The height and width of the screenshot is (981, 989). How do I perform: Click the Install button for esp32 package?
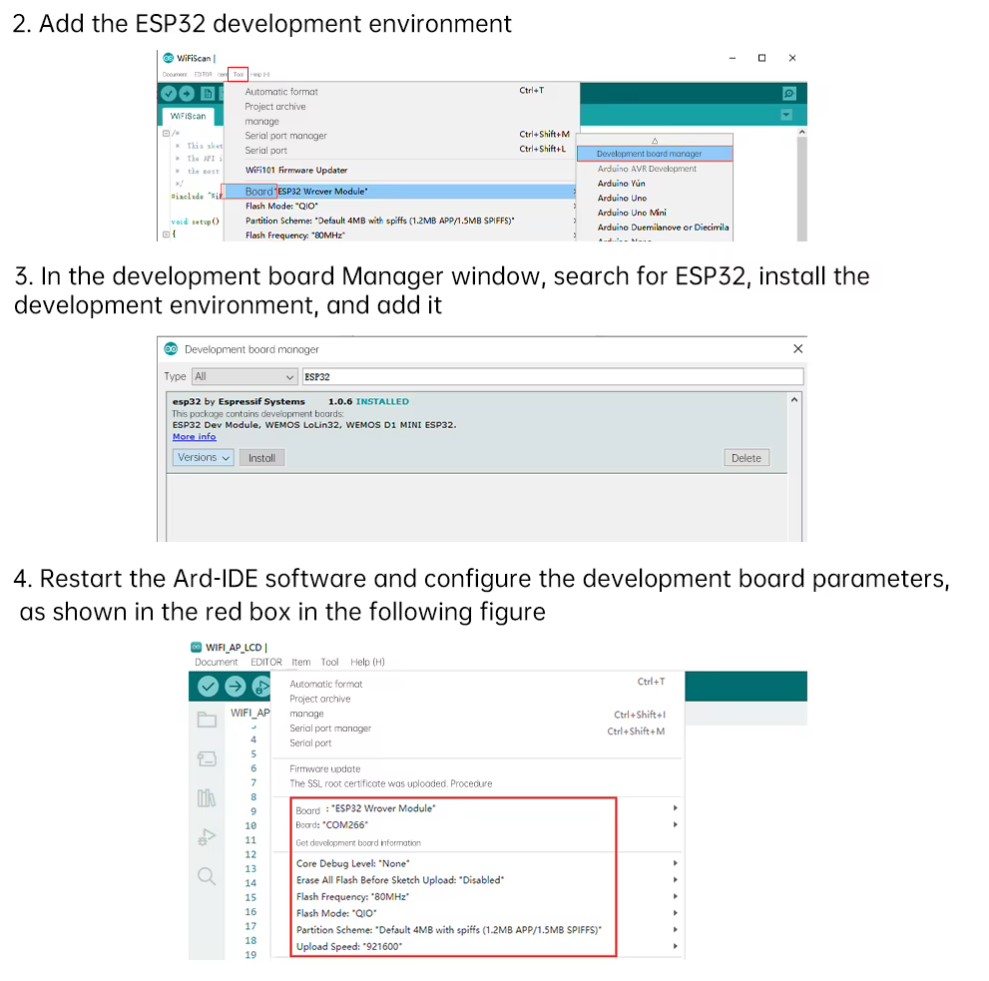262,458
